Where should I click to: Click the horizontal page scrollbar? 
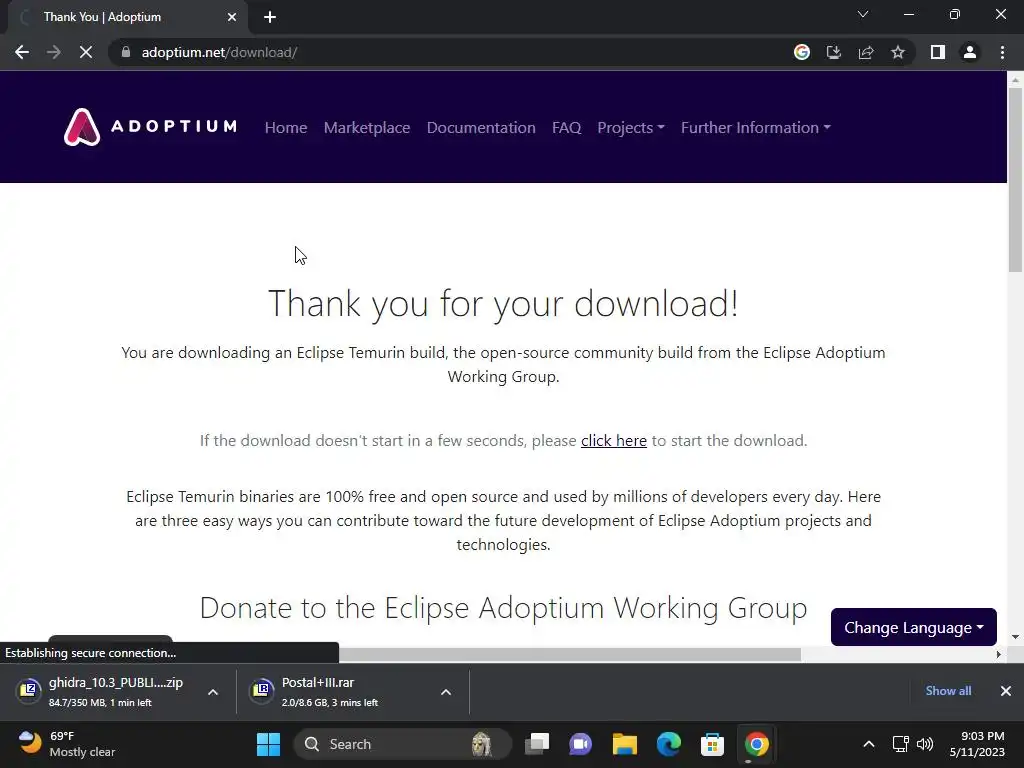coord(569,654)
